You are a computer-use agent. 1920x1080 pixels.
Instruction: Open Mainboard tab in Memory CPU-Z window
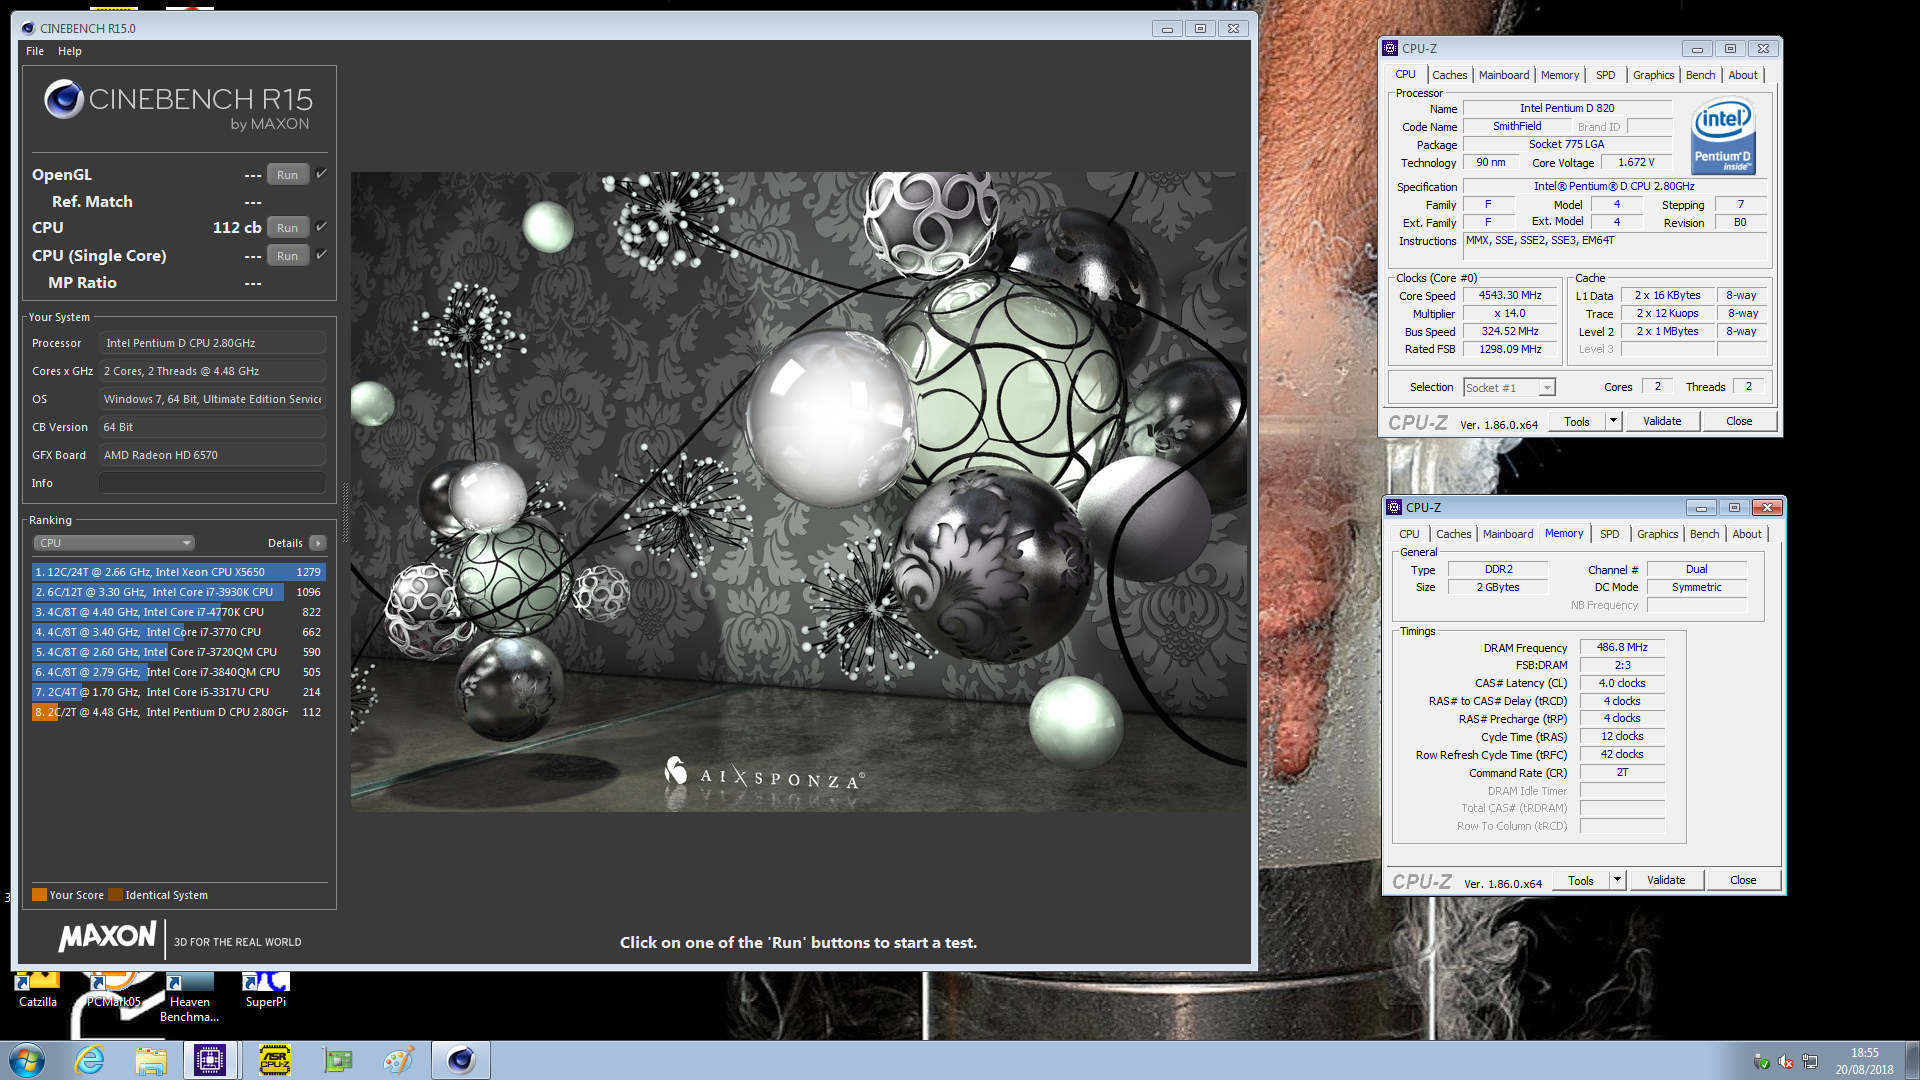[1508, 534]
